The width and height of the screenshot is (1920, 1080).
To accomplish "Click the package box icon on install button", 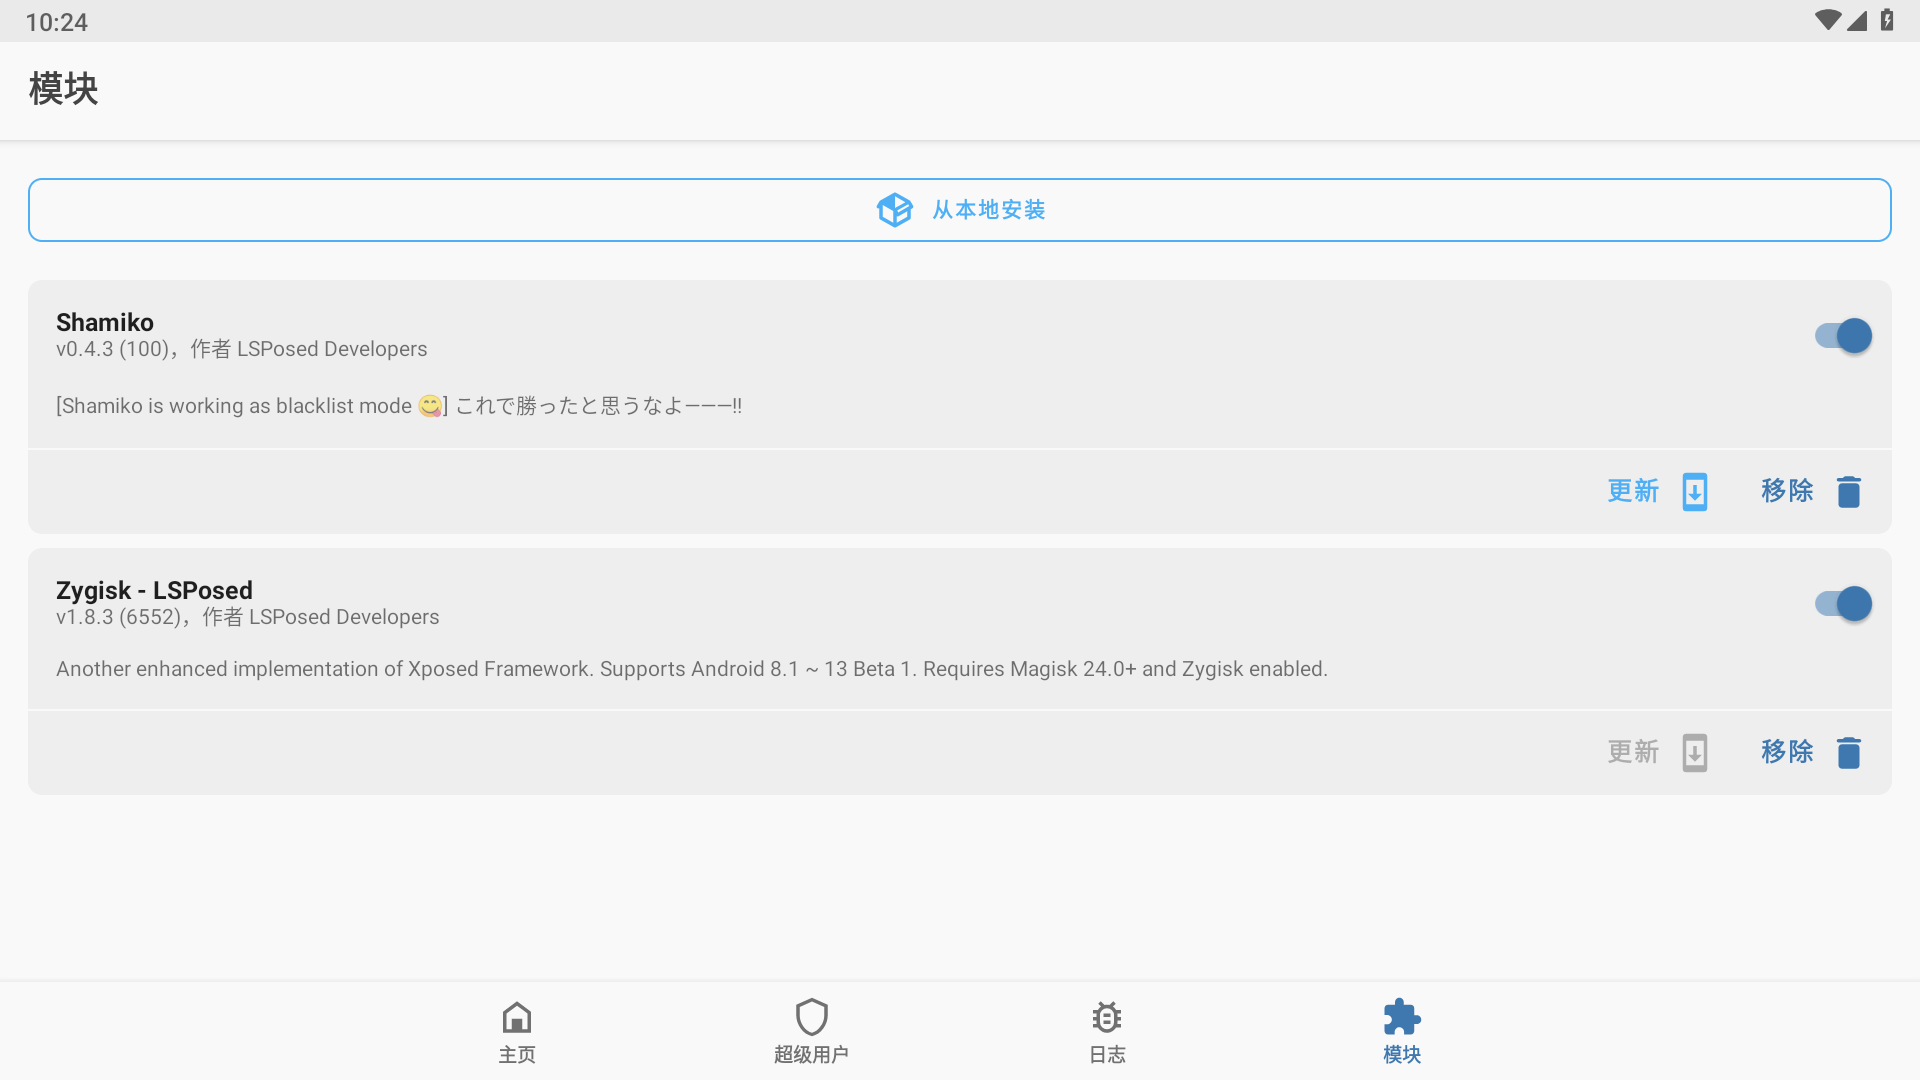I will pyautogui.click(x=894, y=210).
